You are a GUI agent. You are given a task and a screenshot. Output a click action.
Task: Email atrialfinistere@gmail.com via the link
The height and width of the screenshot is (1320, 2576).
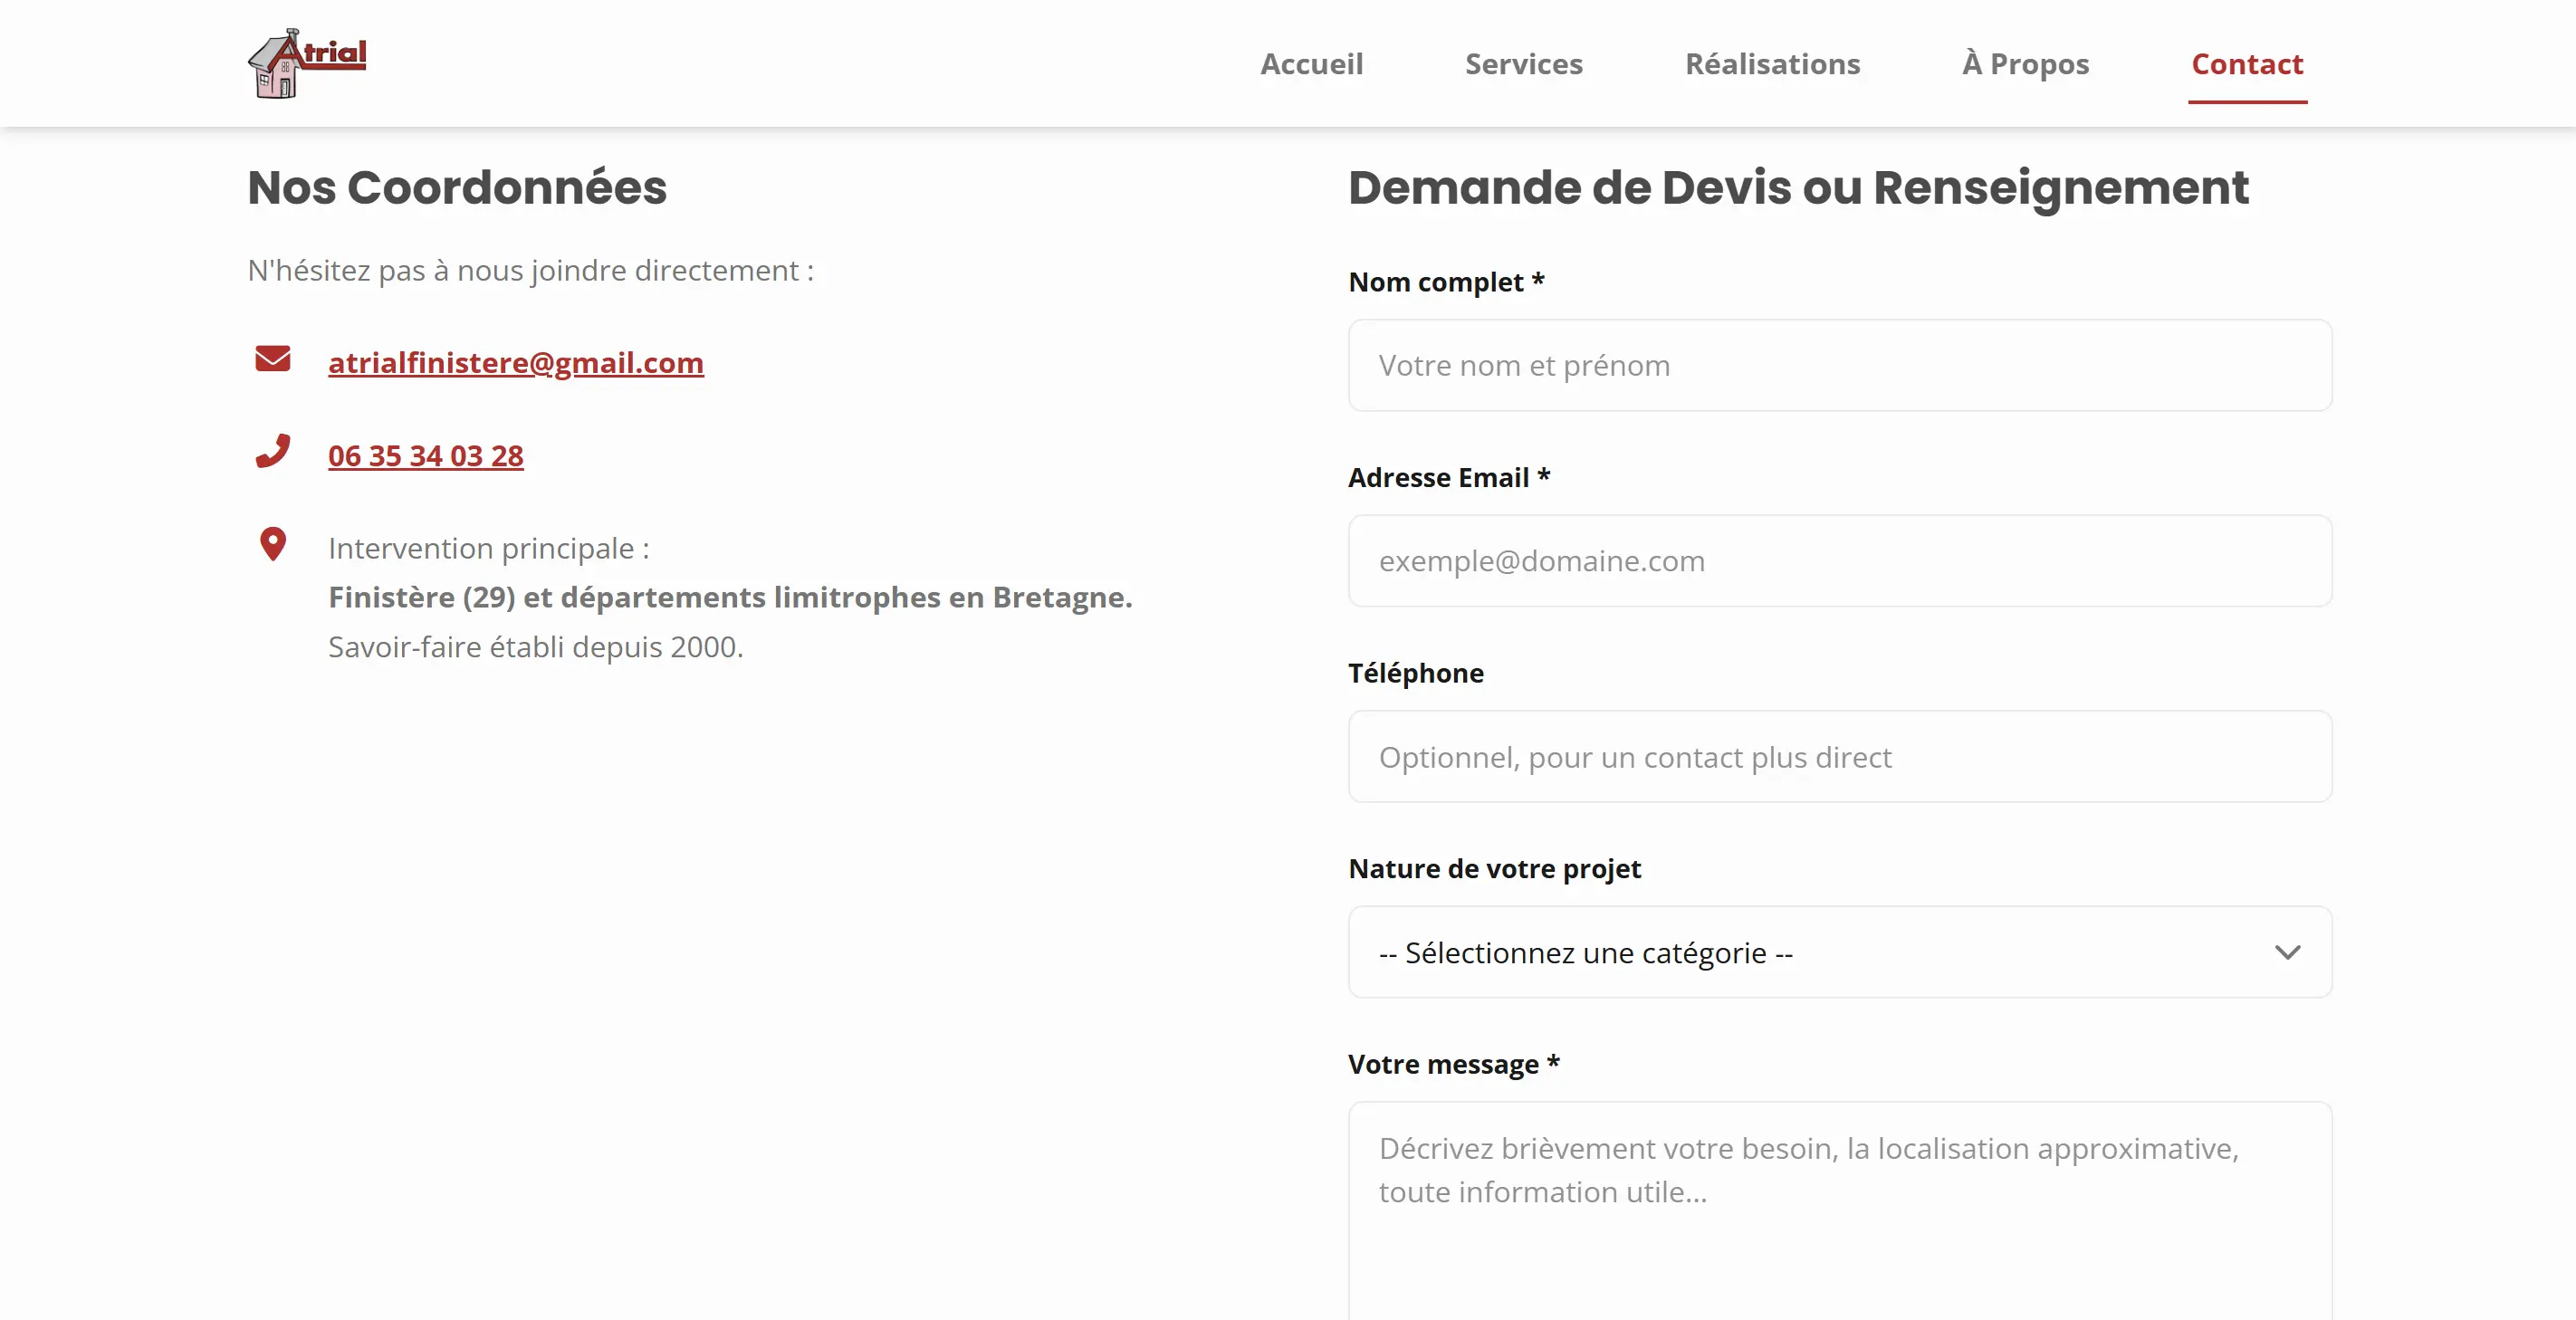[516, 362]
